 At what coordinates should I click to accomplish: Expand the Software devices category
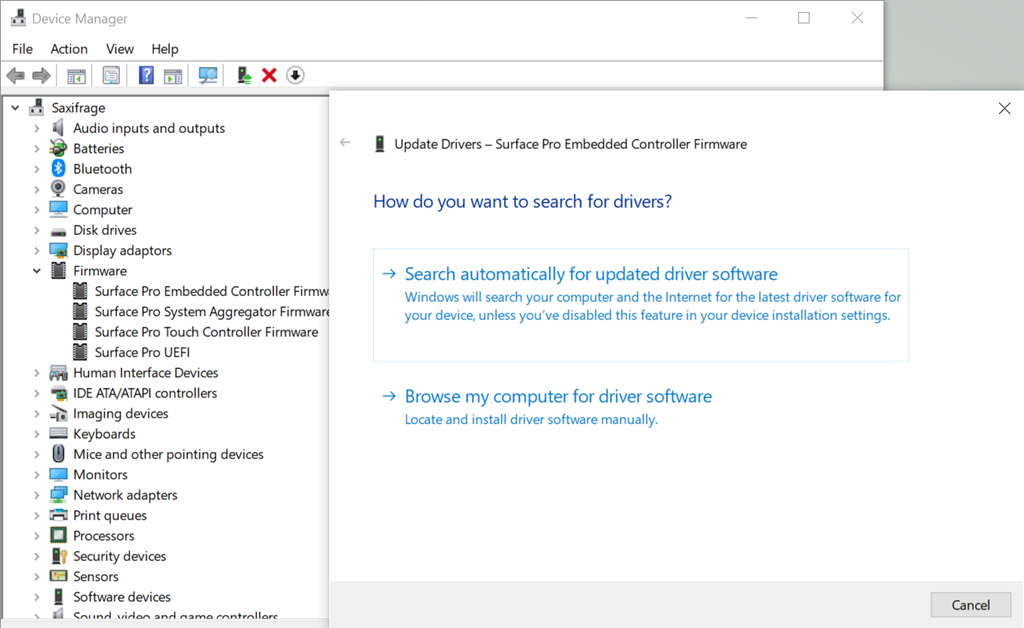click(x=37, y=597)
